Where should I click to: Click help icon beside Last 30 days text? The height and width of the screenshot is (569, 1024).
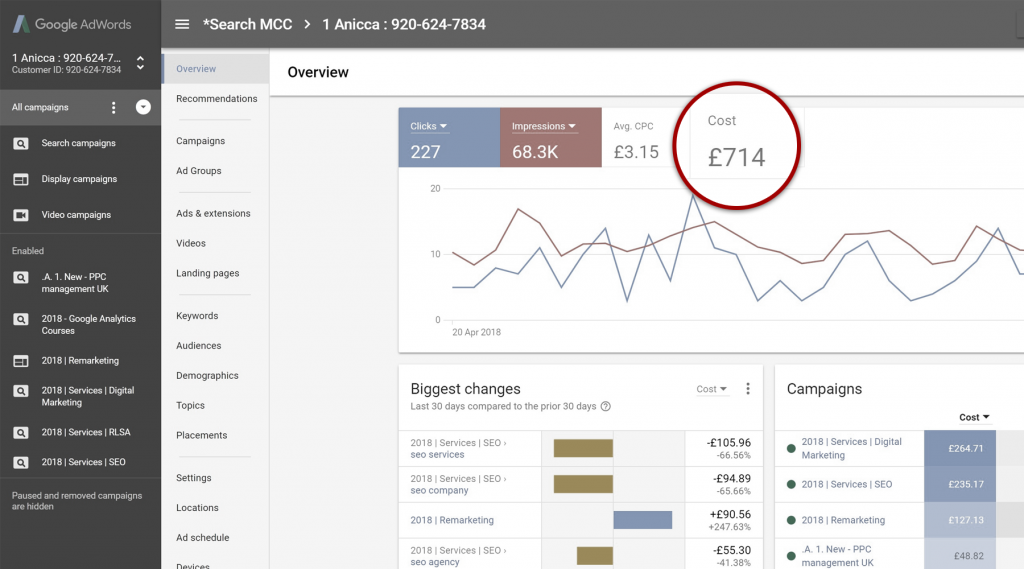tap(606, 407)
